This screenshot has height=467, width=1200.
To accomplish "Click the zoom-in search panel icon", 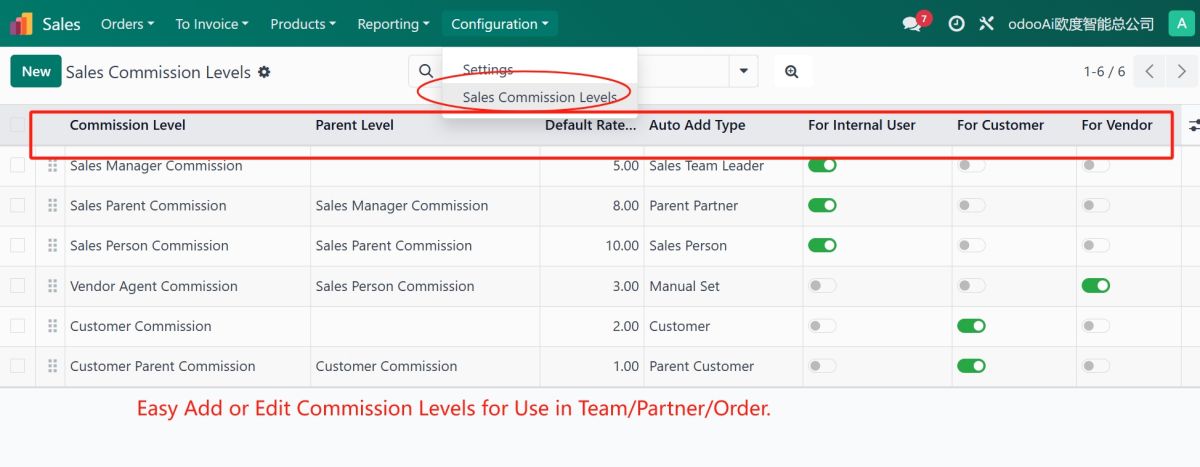I will [792, 71].
